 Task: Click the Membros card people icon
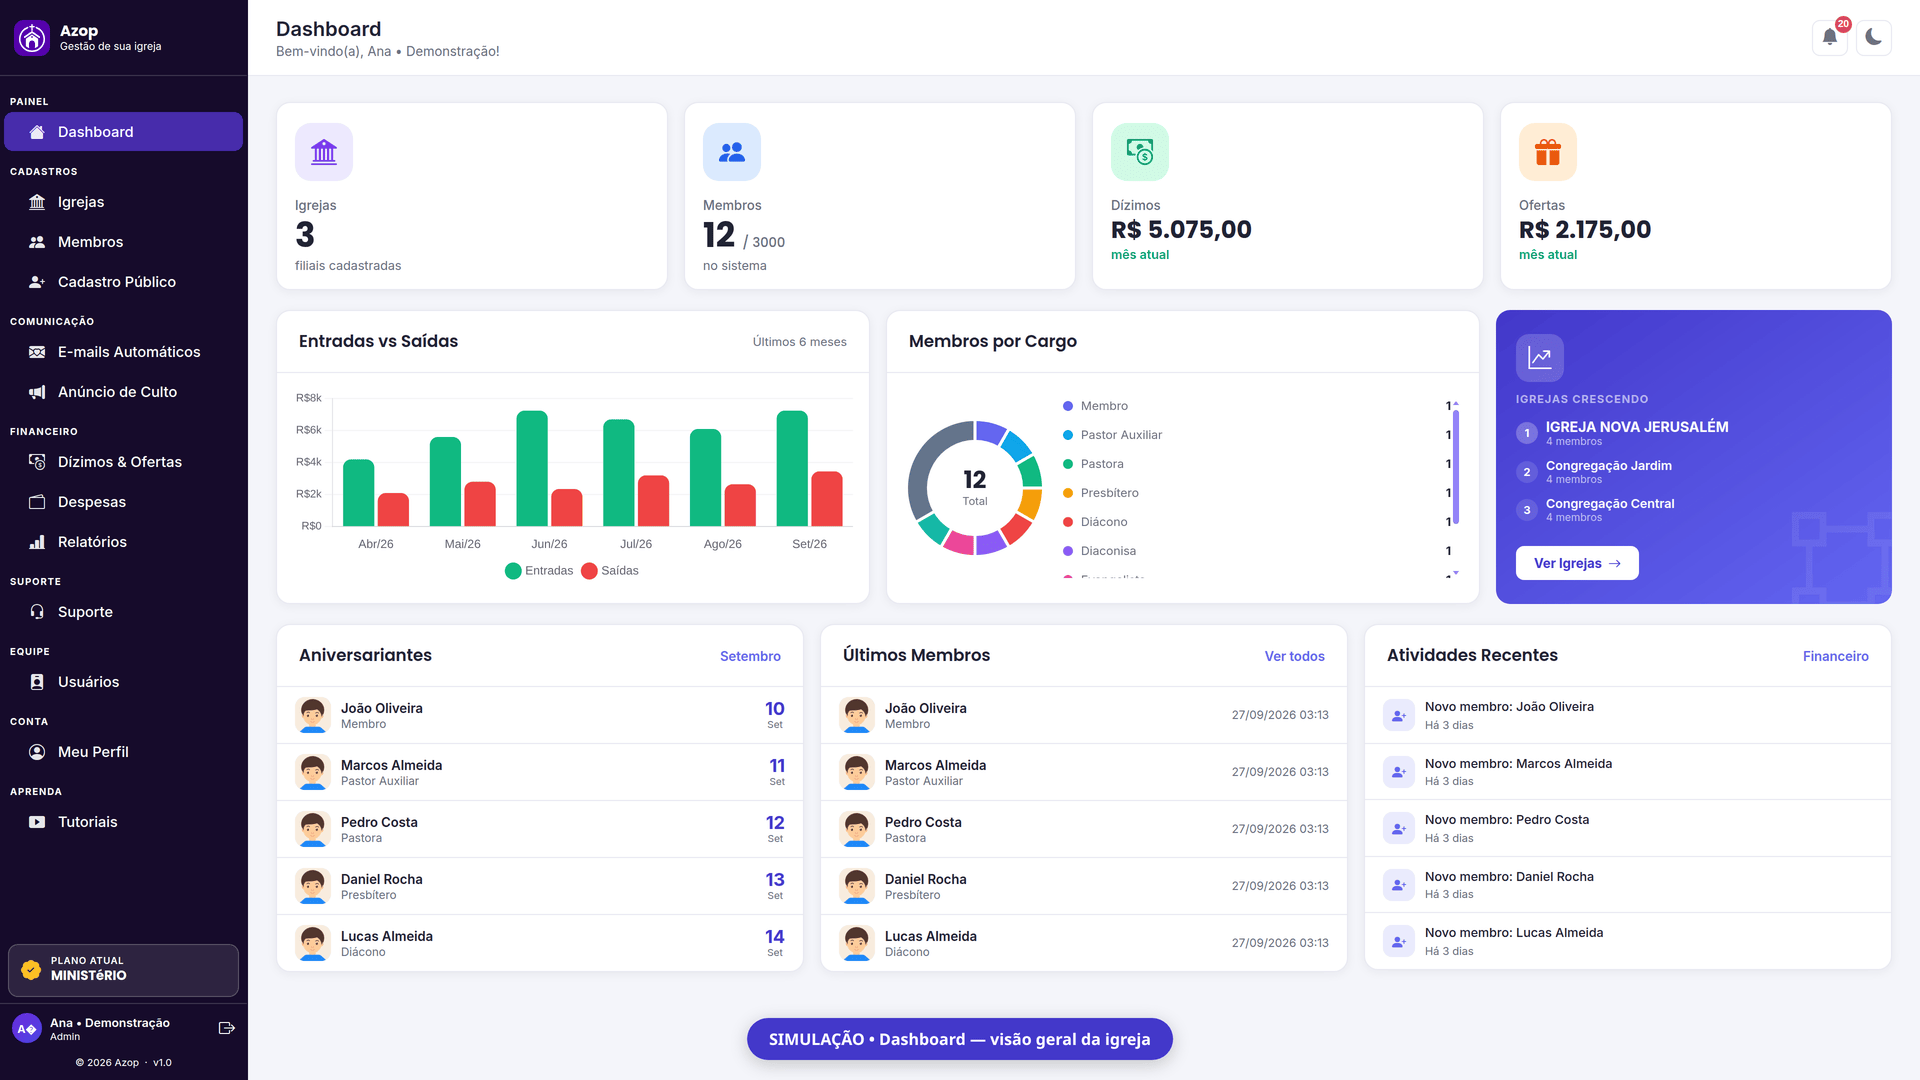[732, 152]
